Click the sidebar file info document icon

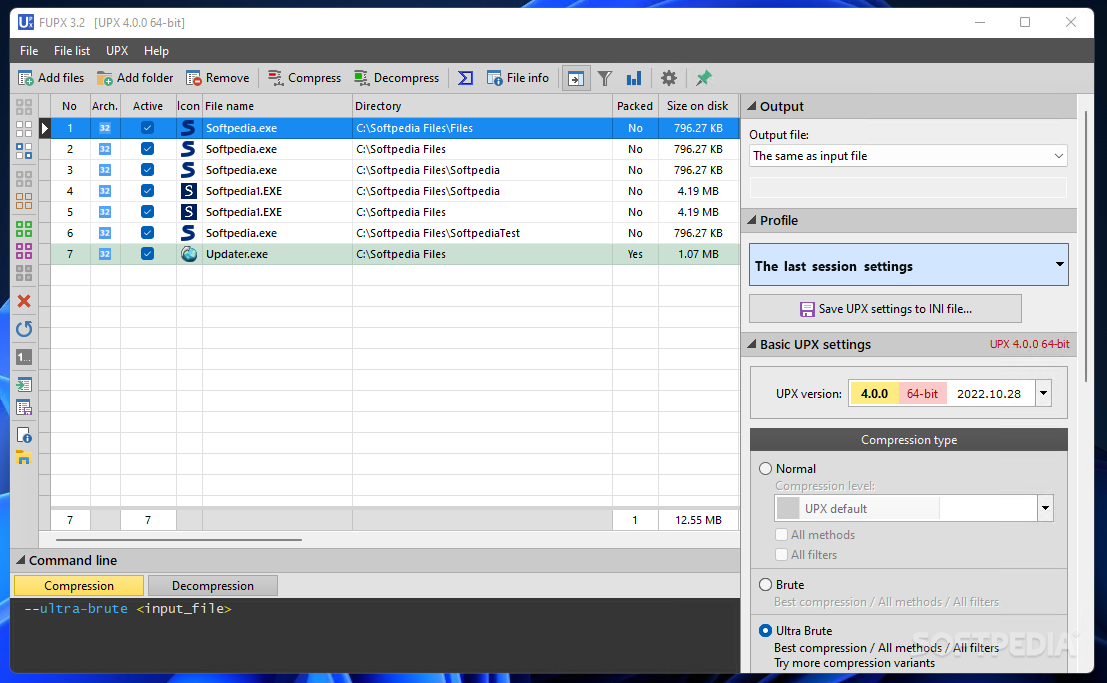tap(24, 435)
